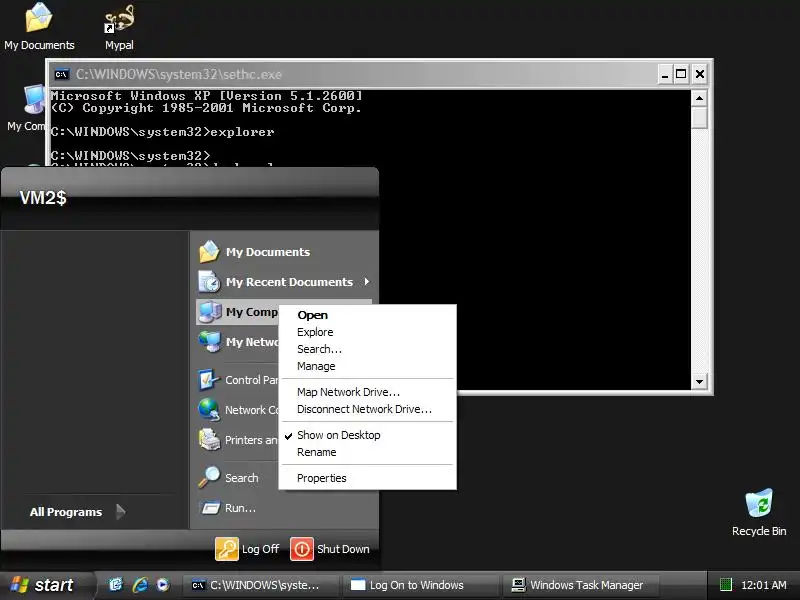The width and height of the screenshot is (800, 600).
Task: Open Printers and Faxes entry
Action: pos(238,440)
